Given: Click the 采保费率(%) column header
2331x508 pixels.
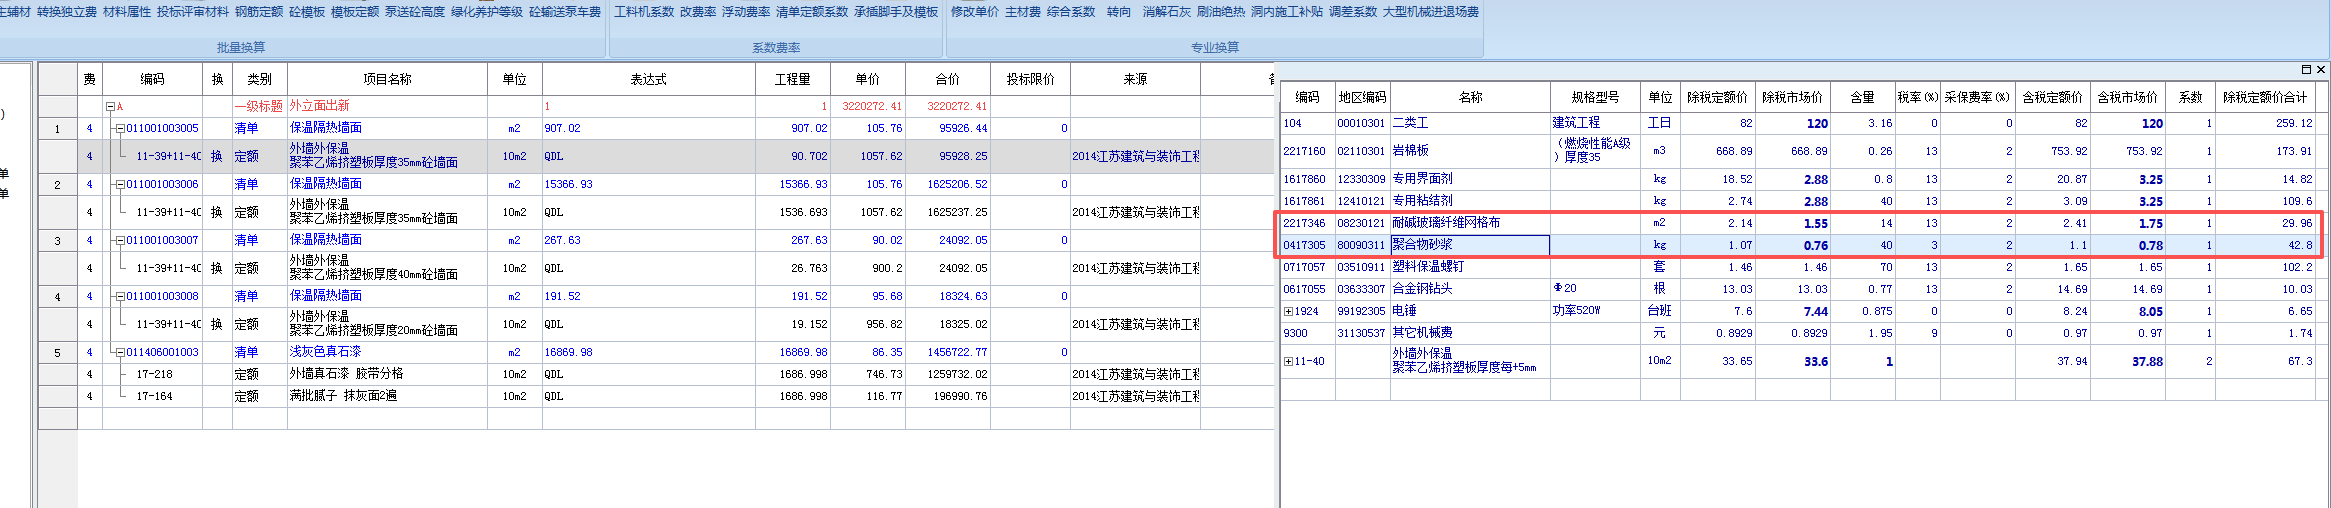Looking at the screenshot, I should point(1976,97).
